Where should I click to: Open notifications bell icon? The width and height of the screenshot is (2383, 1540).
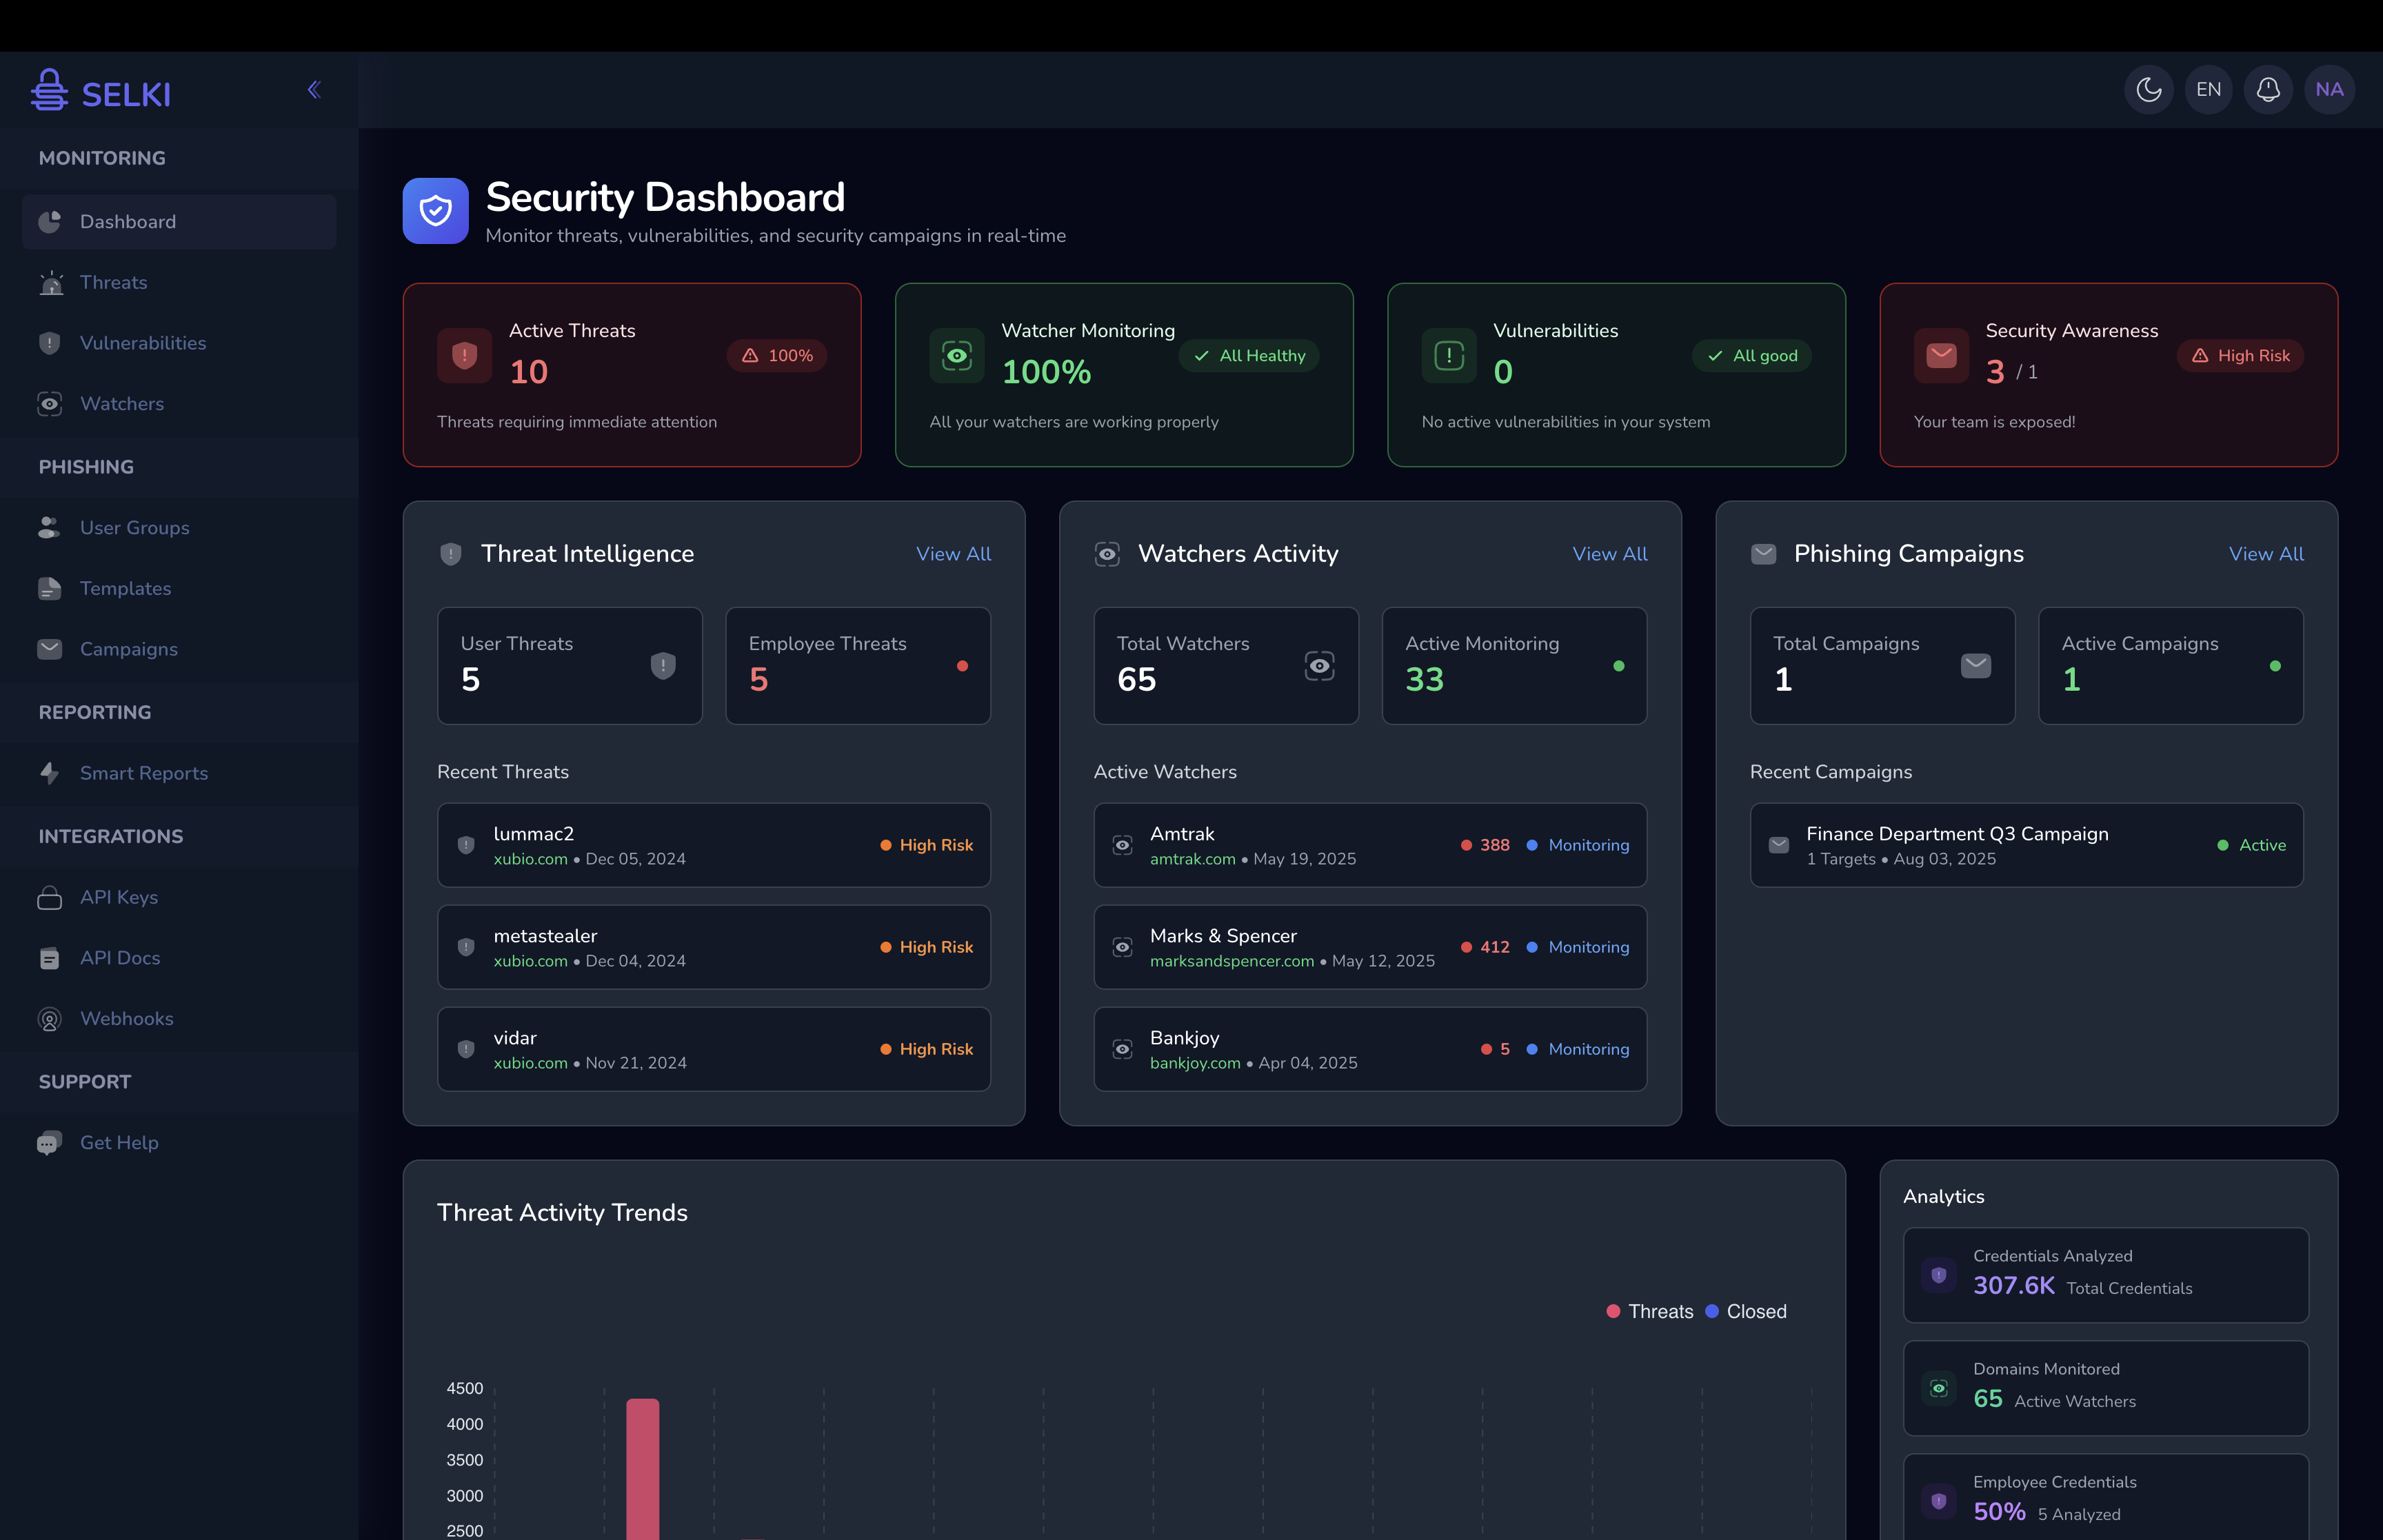tap(2268, 90)
